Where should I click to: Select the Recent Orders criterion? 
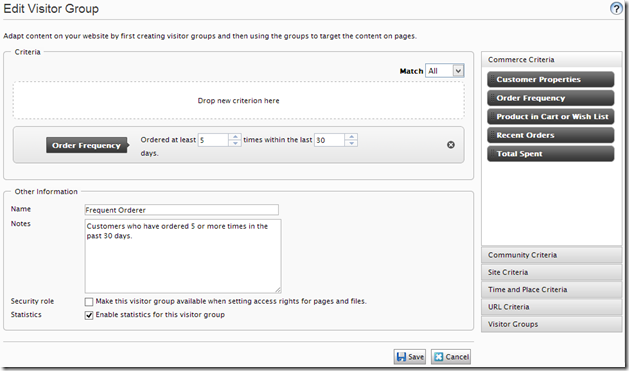(551, 135)
